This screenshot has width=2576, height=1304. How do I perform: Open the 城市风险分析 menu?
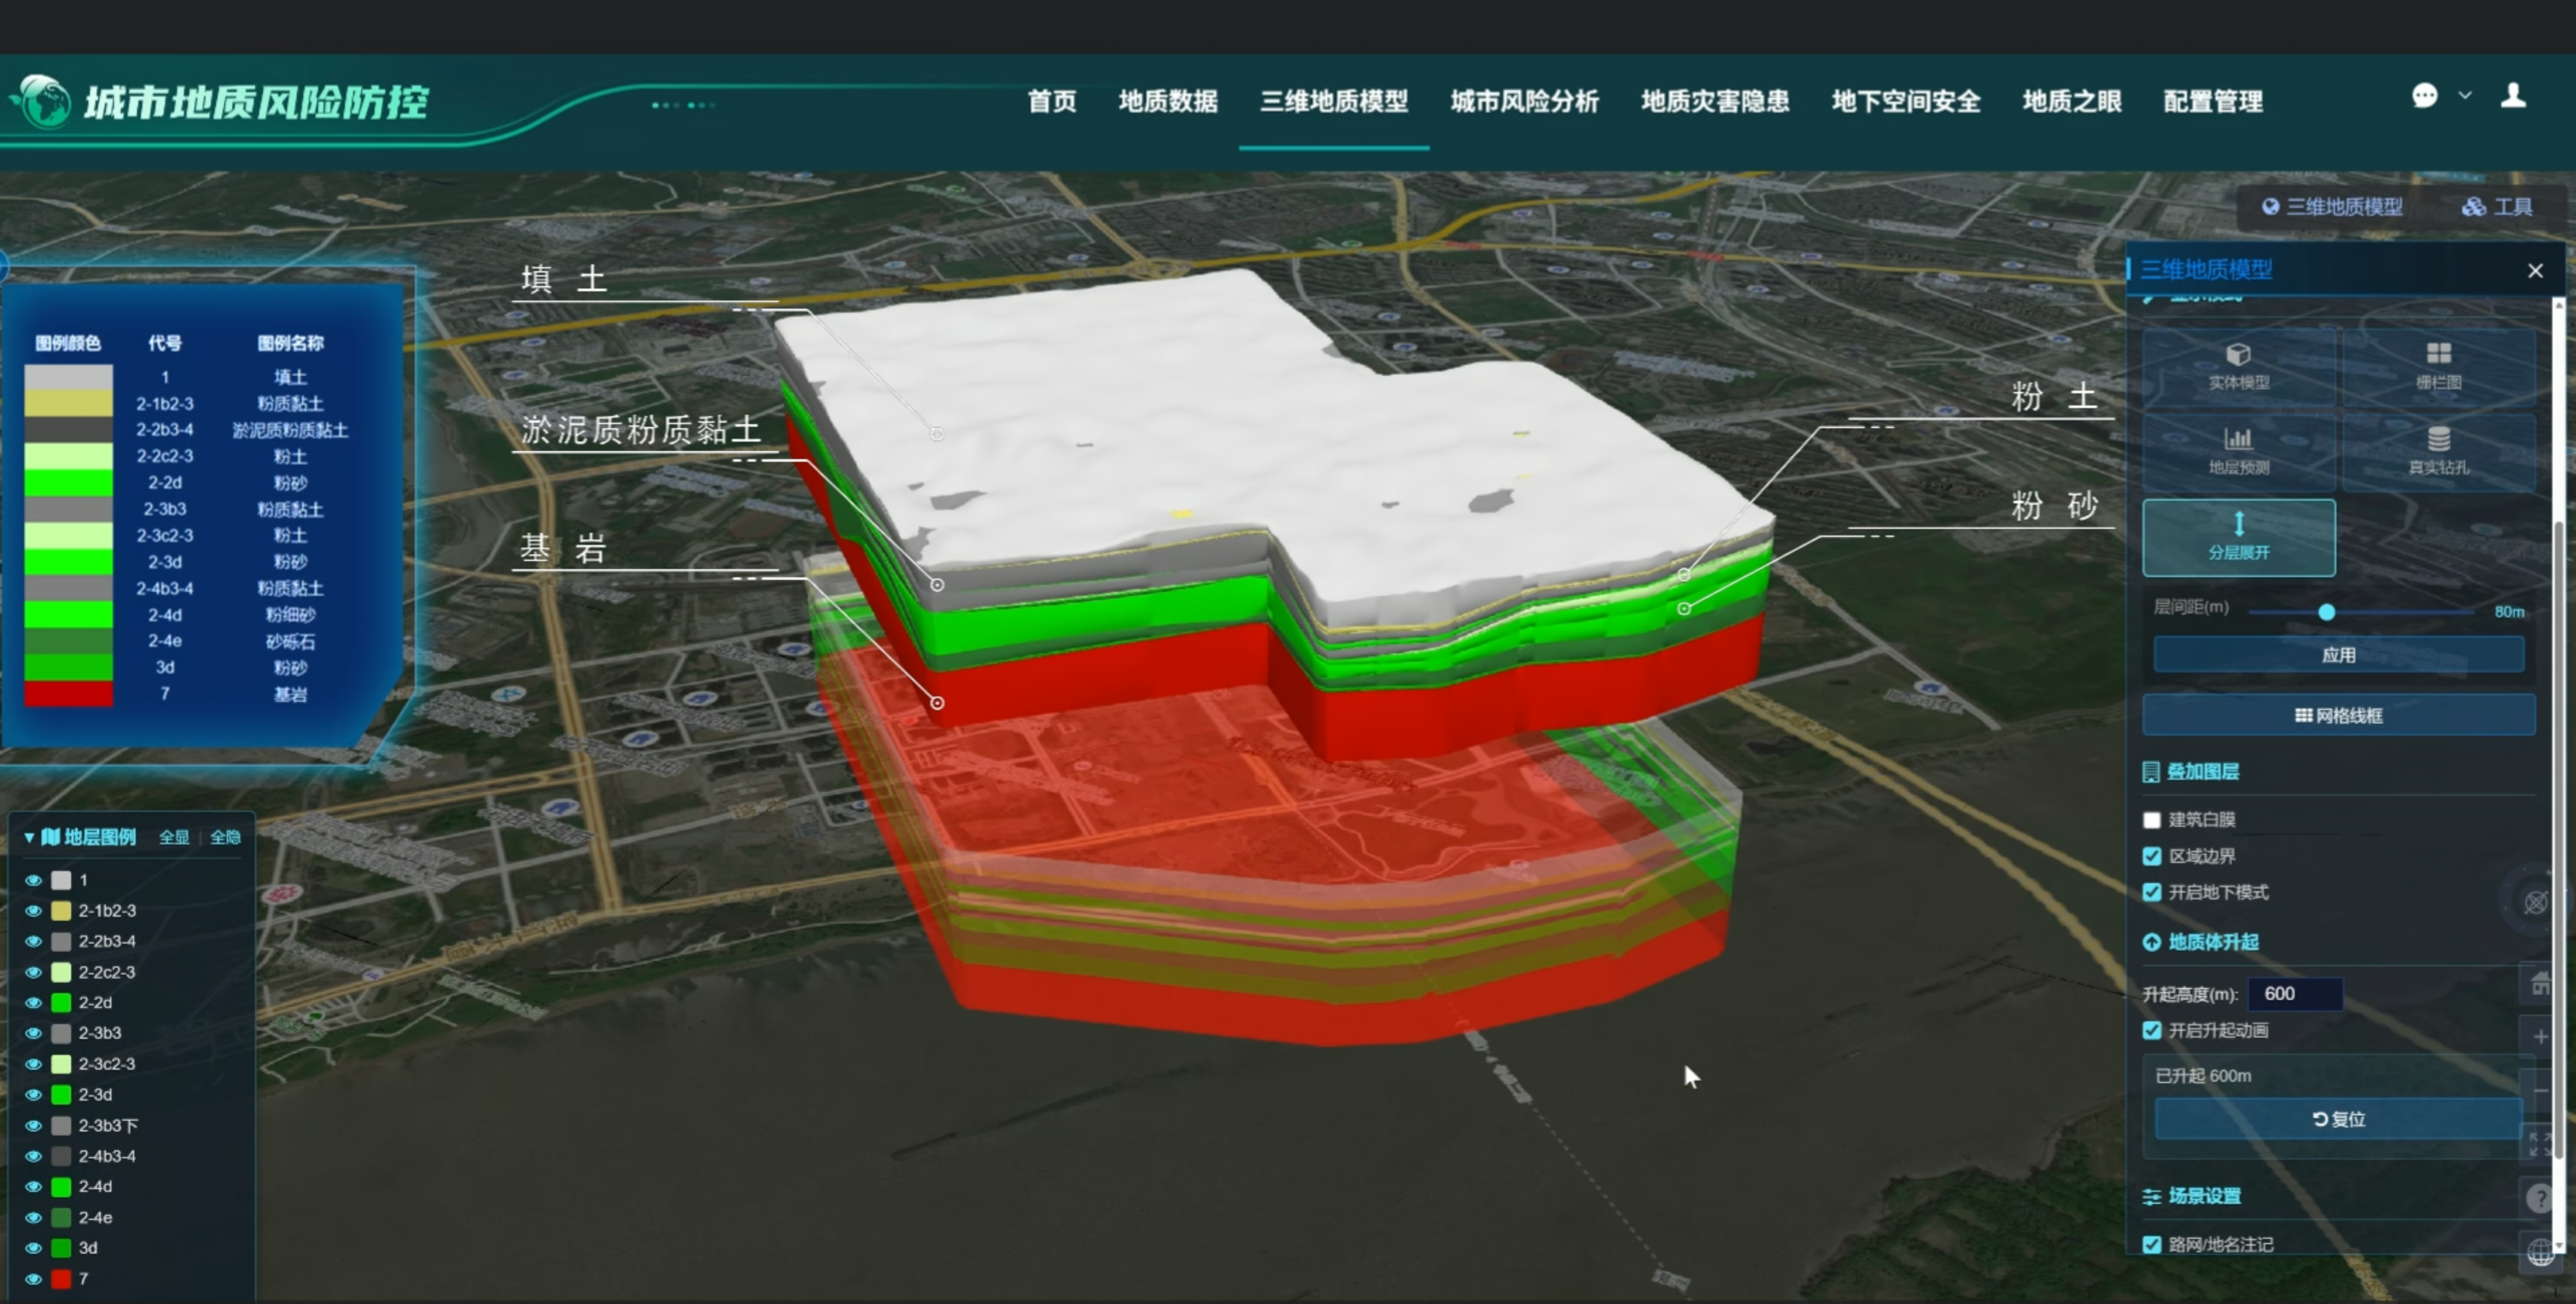coord(1524,102)
